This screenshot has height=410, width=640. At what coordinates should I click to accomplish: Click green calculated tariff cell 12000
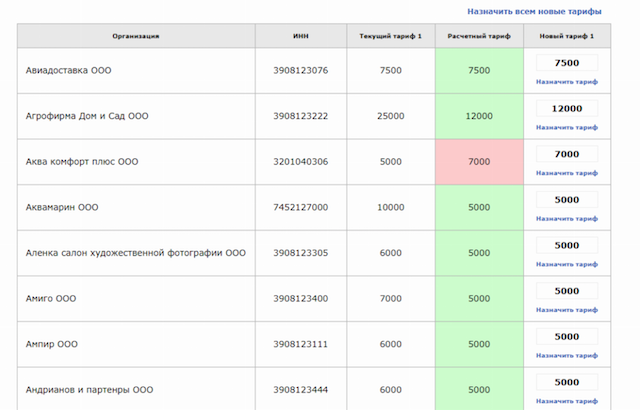(479, 116)
